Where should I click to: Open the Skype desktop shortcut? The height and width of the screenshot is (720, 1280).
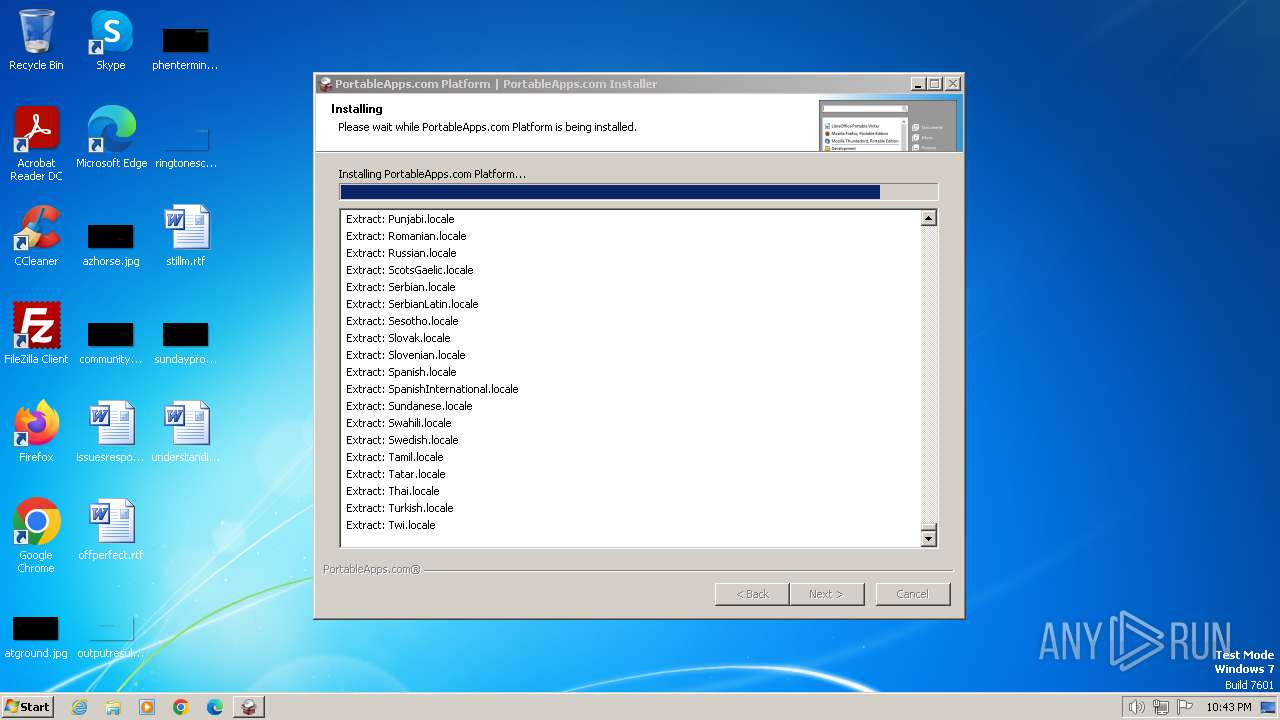pyautogui.click(x=111, y=40)
